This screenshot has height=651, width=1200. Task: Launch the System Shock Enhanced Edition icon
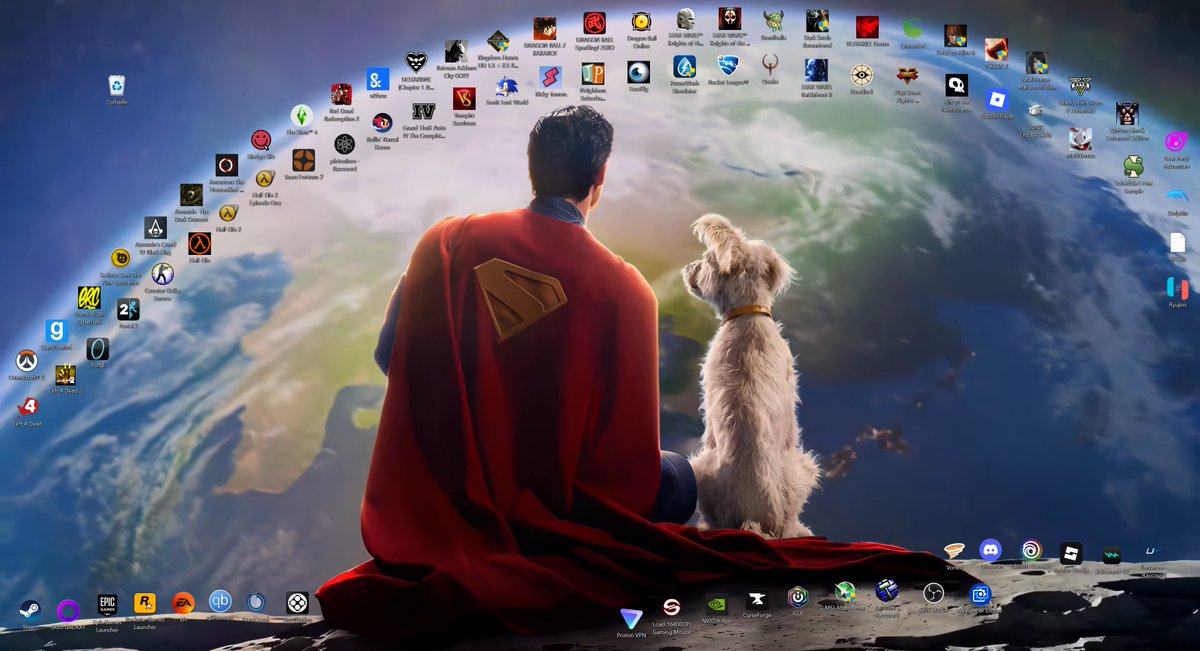(1127, 114)
